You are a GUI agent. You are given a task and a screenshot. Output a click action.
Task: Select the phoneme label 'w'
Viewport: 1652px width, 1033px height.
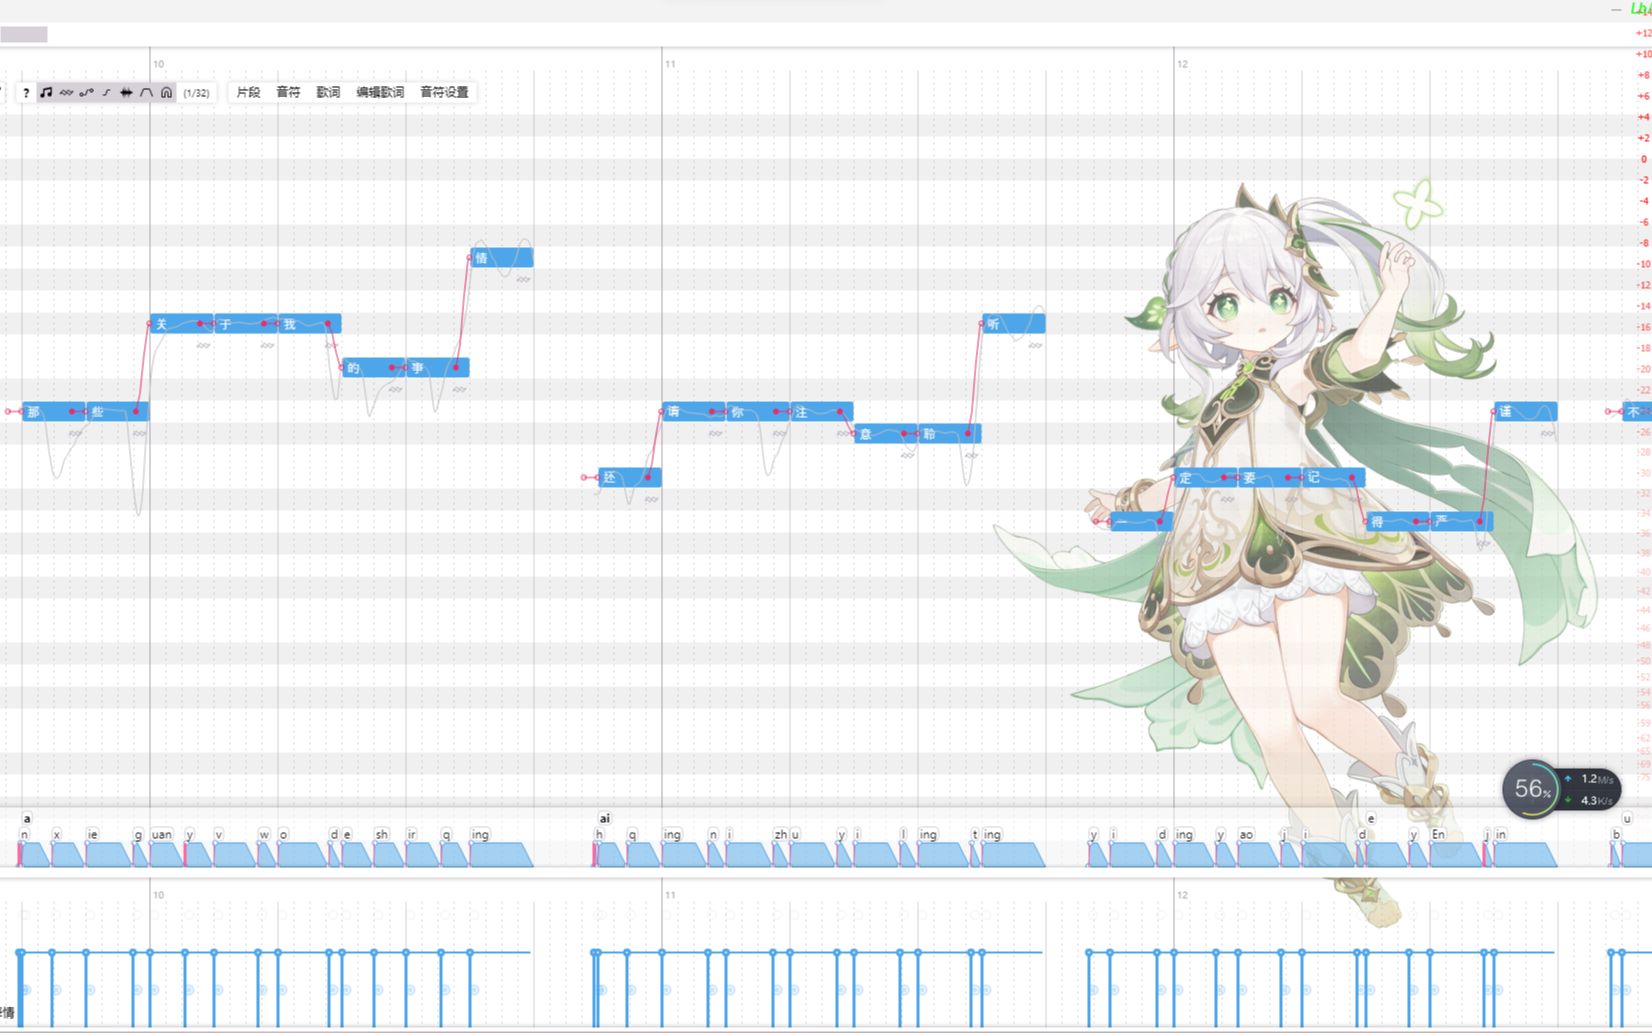click(264, 834)
